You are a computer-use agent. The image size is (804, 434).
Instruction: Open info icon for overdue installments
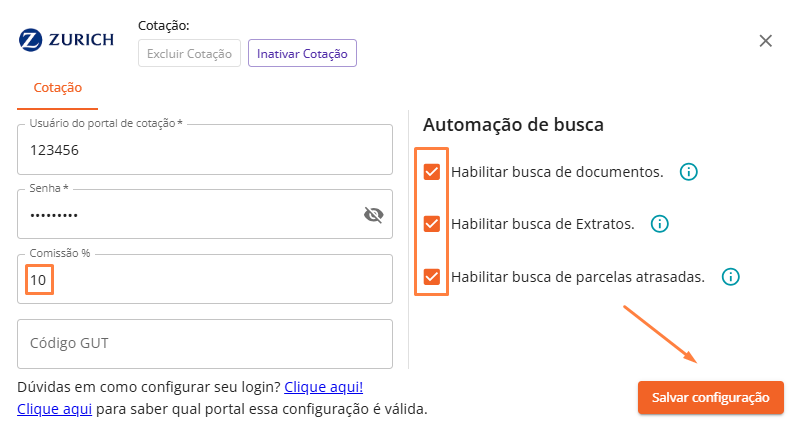tap(730, 277)
